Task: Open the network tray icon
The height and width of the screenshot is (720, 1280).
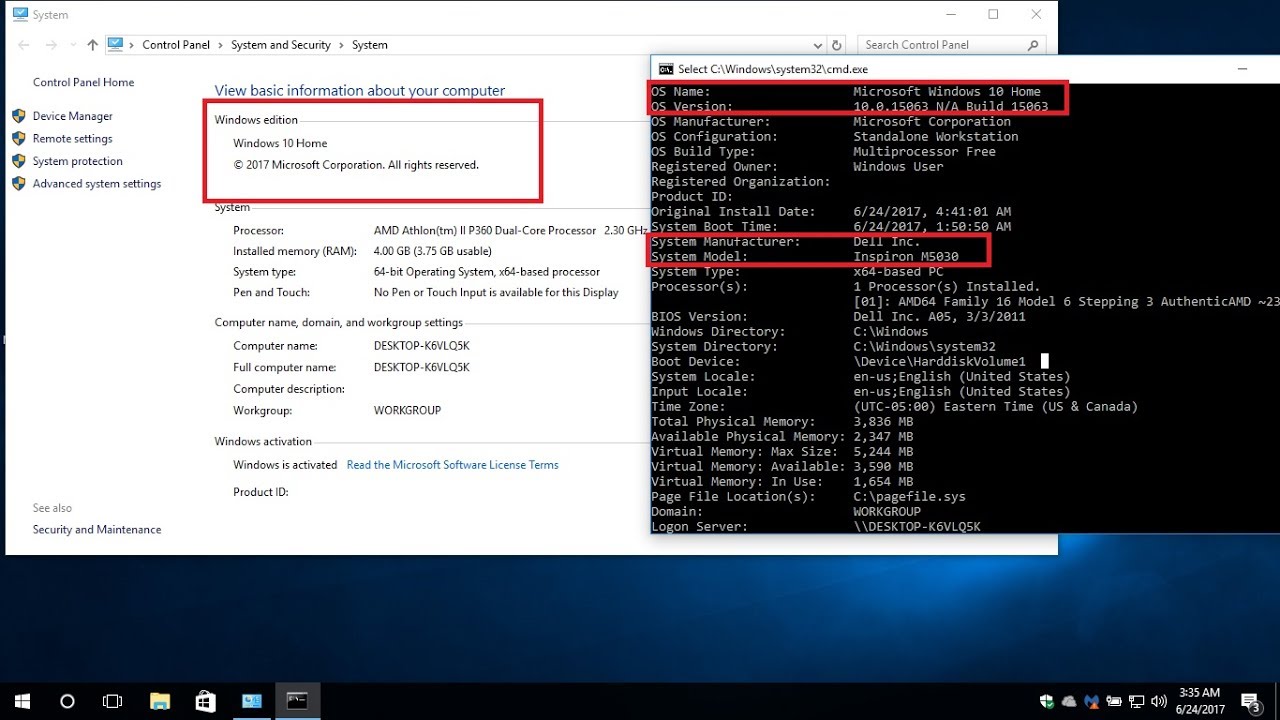Action: [1138, 701]
